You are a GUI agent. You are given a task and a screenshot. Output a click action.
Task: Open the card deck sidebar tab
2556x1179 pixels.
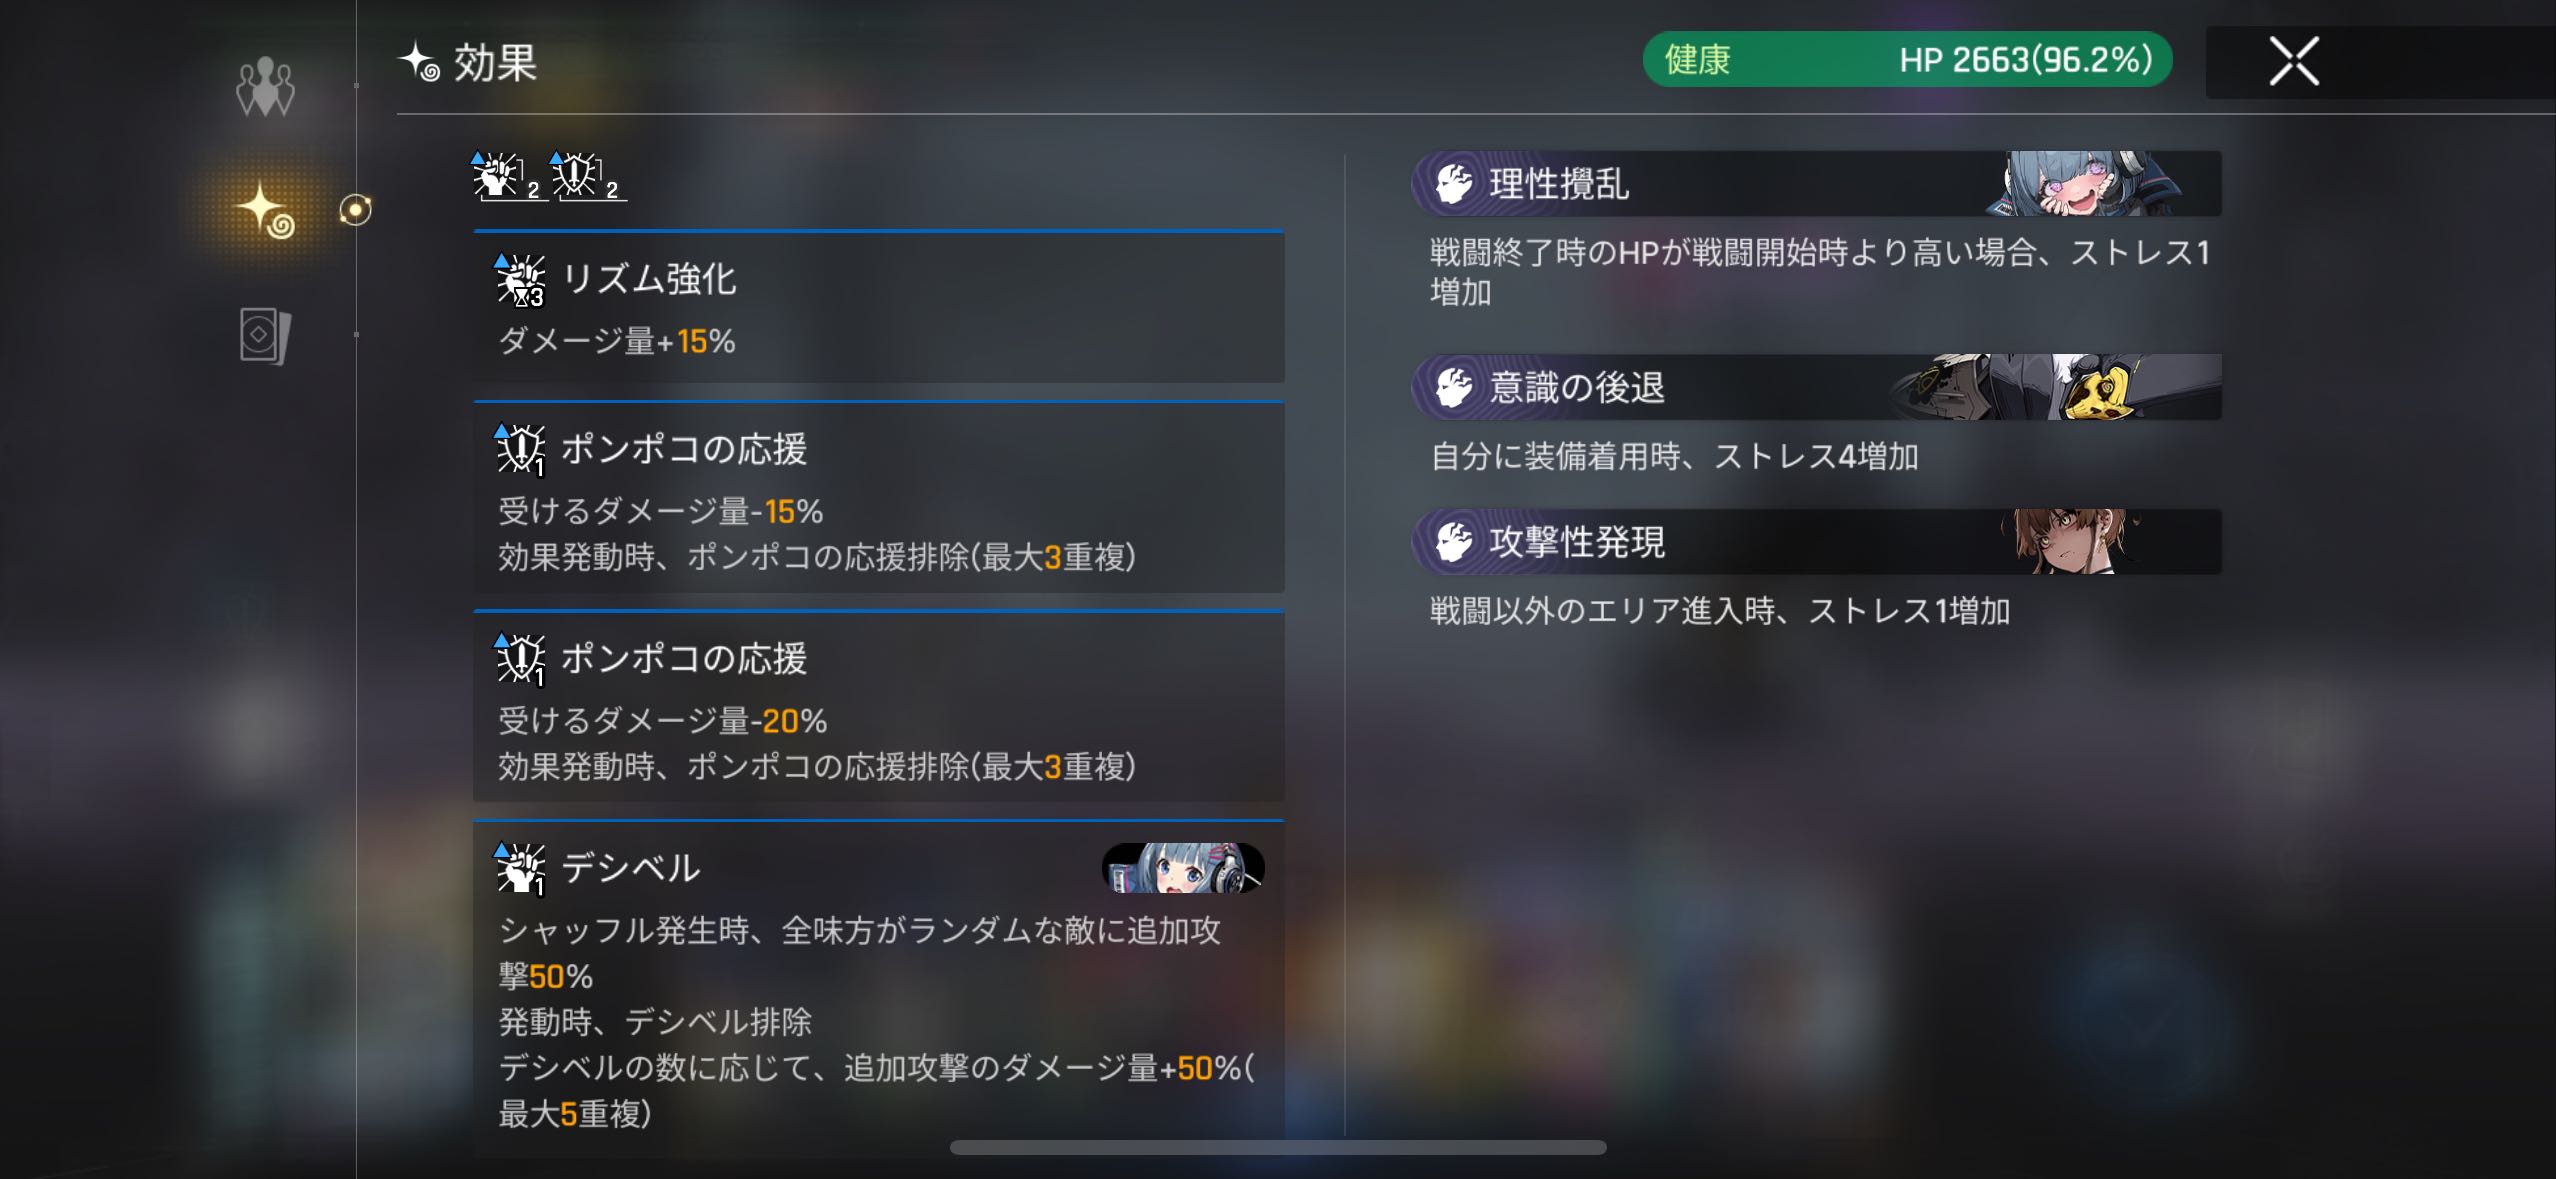pos(265,335)
